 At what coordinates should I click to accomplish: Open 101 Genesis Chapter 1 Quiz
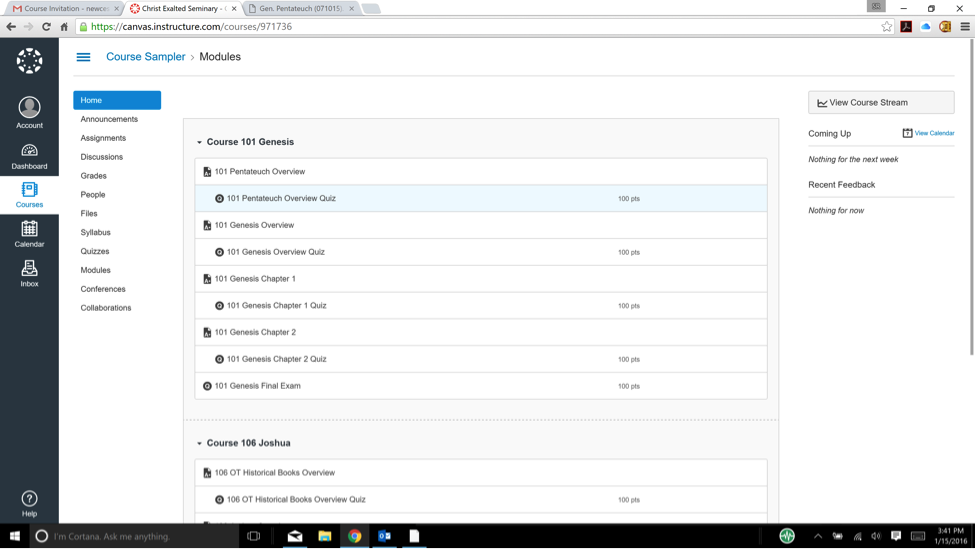(x=276, y=306)
